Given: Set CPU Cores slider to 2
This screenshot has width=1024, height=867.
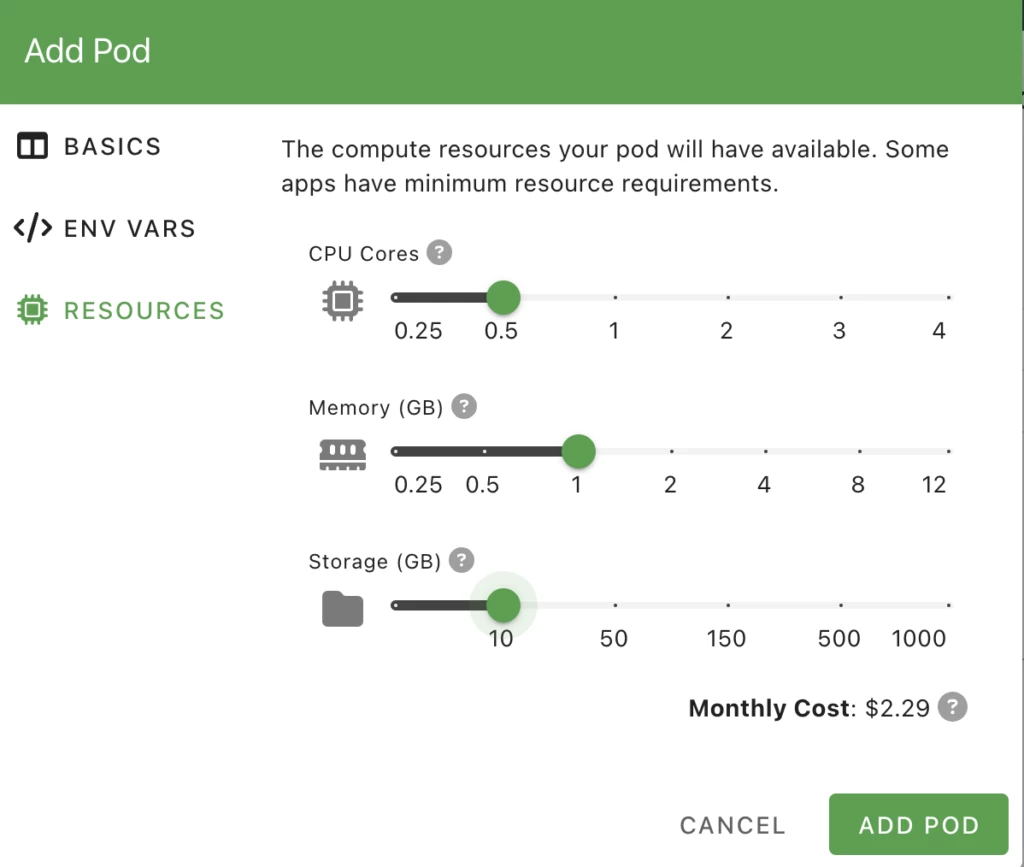Looking at the screenshot, I should click(728, 297).
